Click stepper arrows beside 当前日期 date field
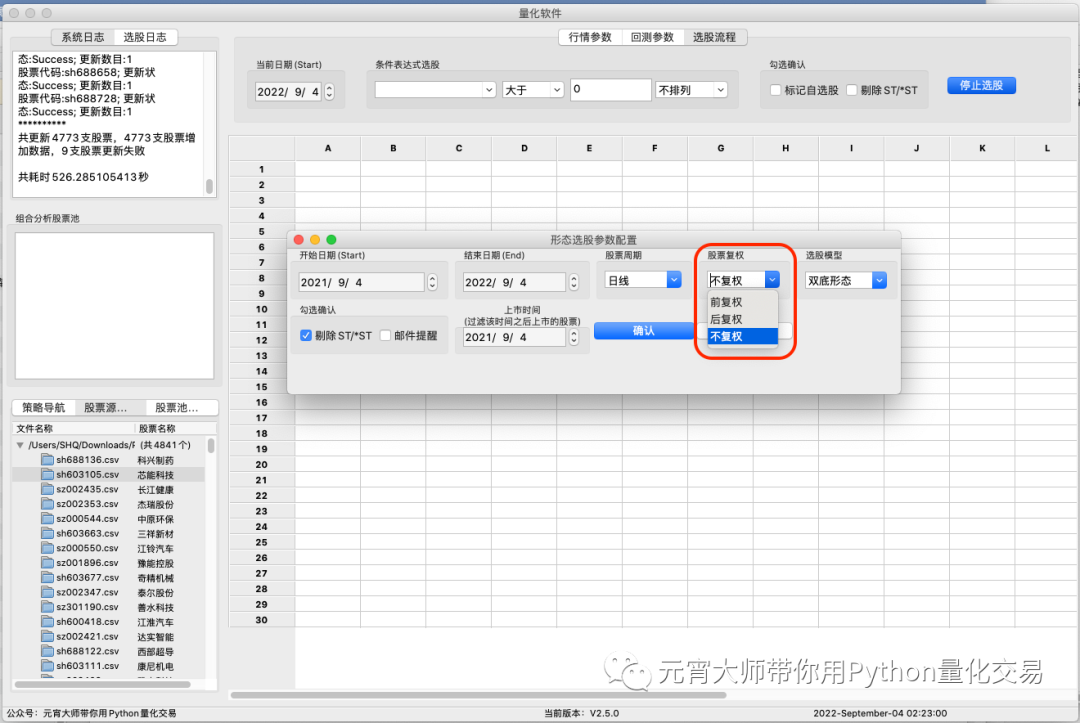Image resolution: width=1080 pixels, height=723 pixels. 329,92
